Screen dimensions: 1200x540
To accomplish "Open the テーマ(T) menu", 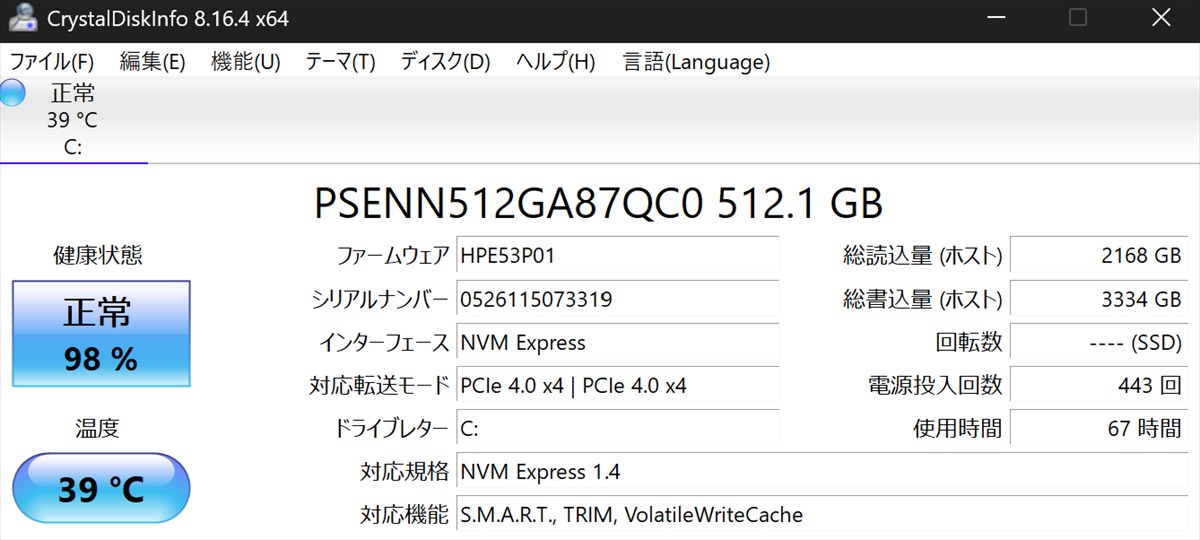I will (340, 62).
